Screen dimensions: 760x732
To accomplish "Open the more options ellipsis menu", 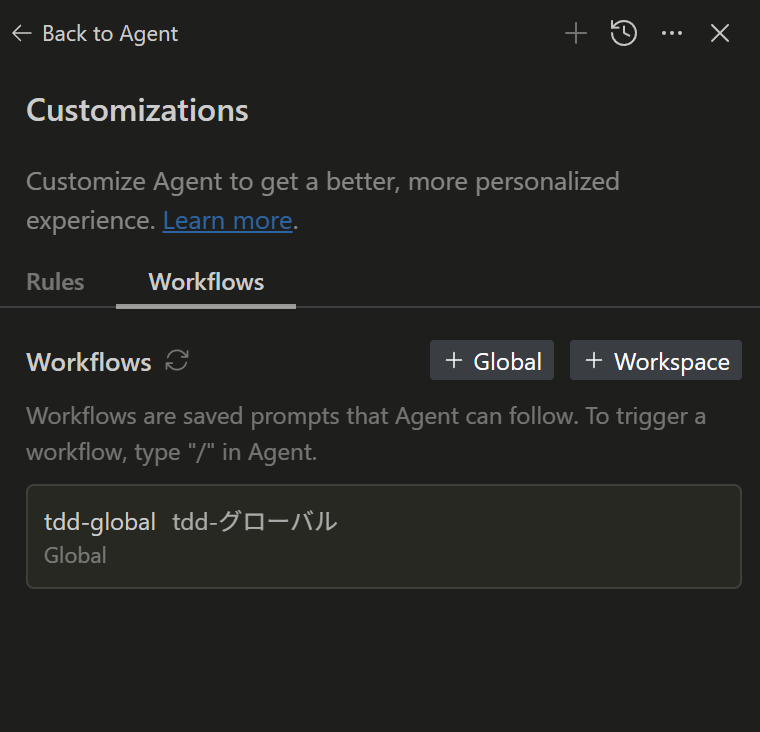I will 672,34.
